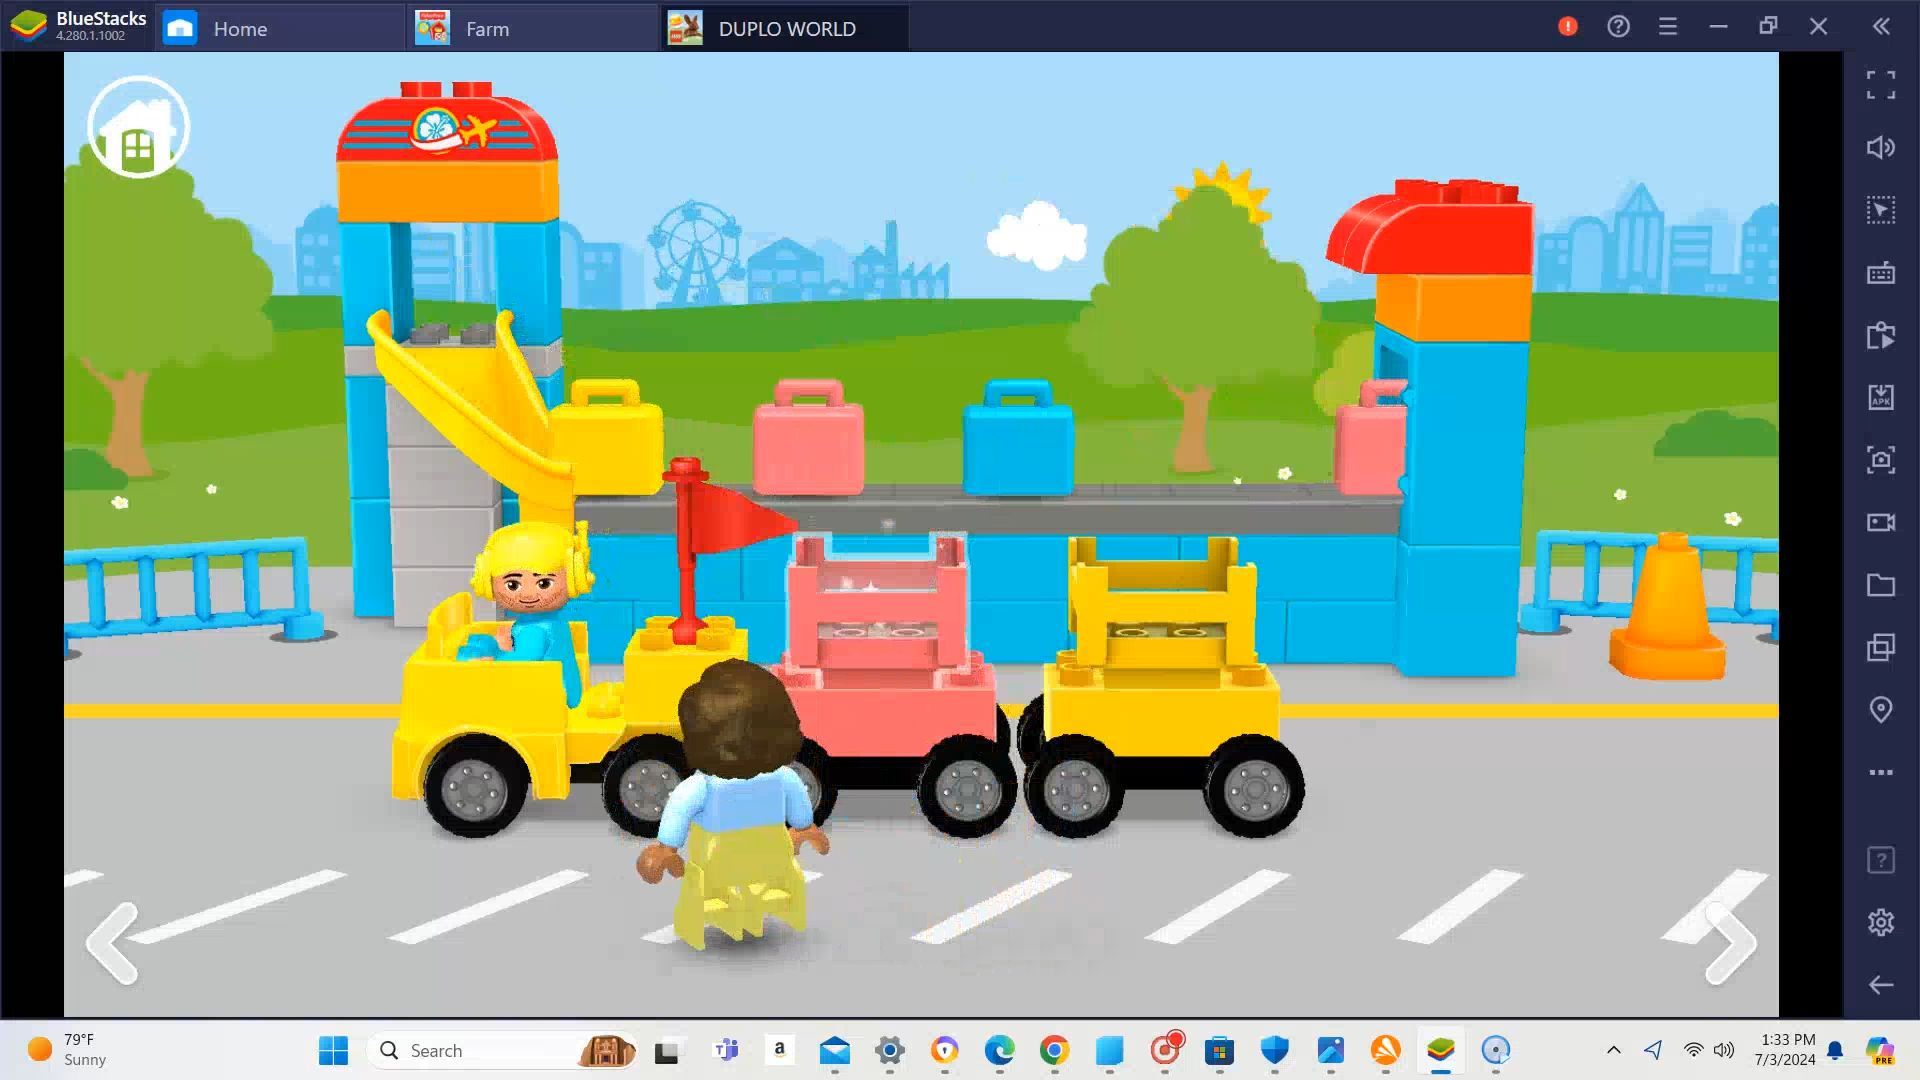
Task: Start screen recording from sidebar
Action: click(1880, 522)
